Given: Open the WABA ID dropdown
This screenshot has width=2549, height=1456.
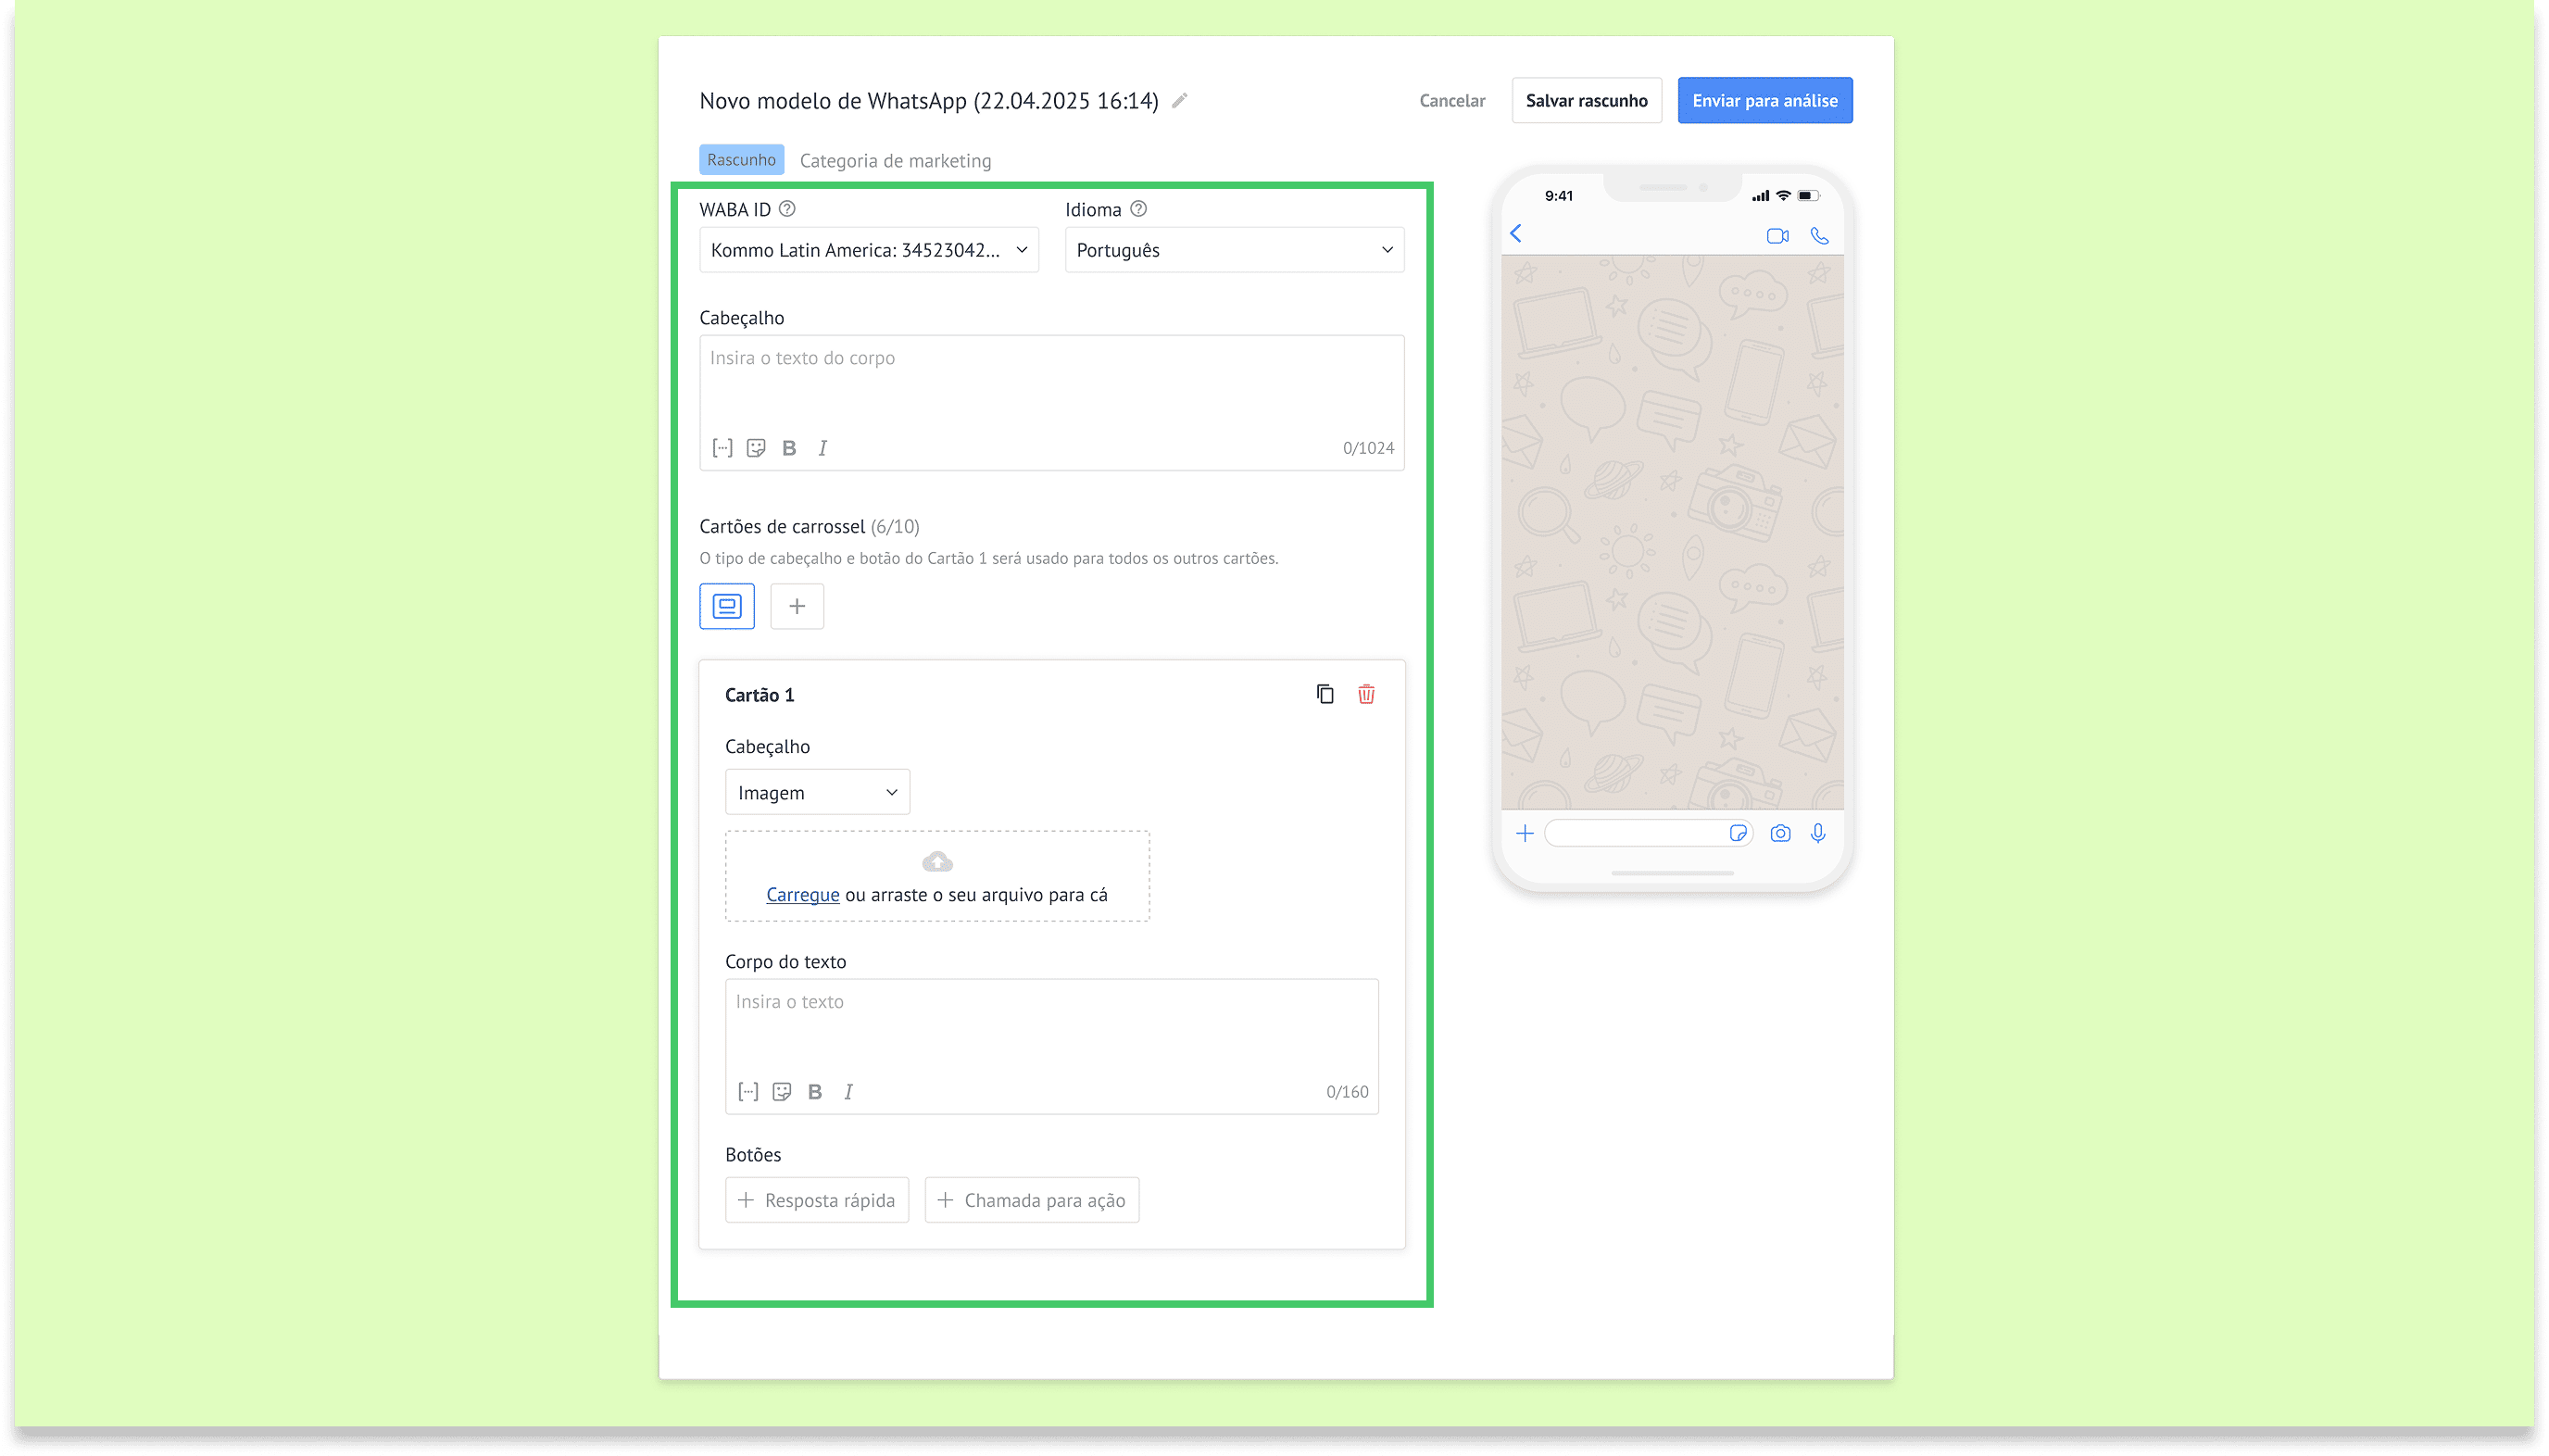Looking at the screenshot, I should coord(868,250).
